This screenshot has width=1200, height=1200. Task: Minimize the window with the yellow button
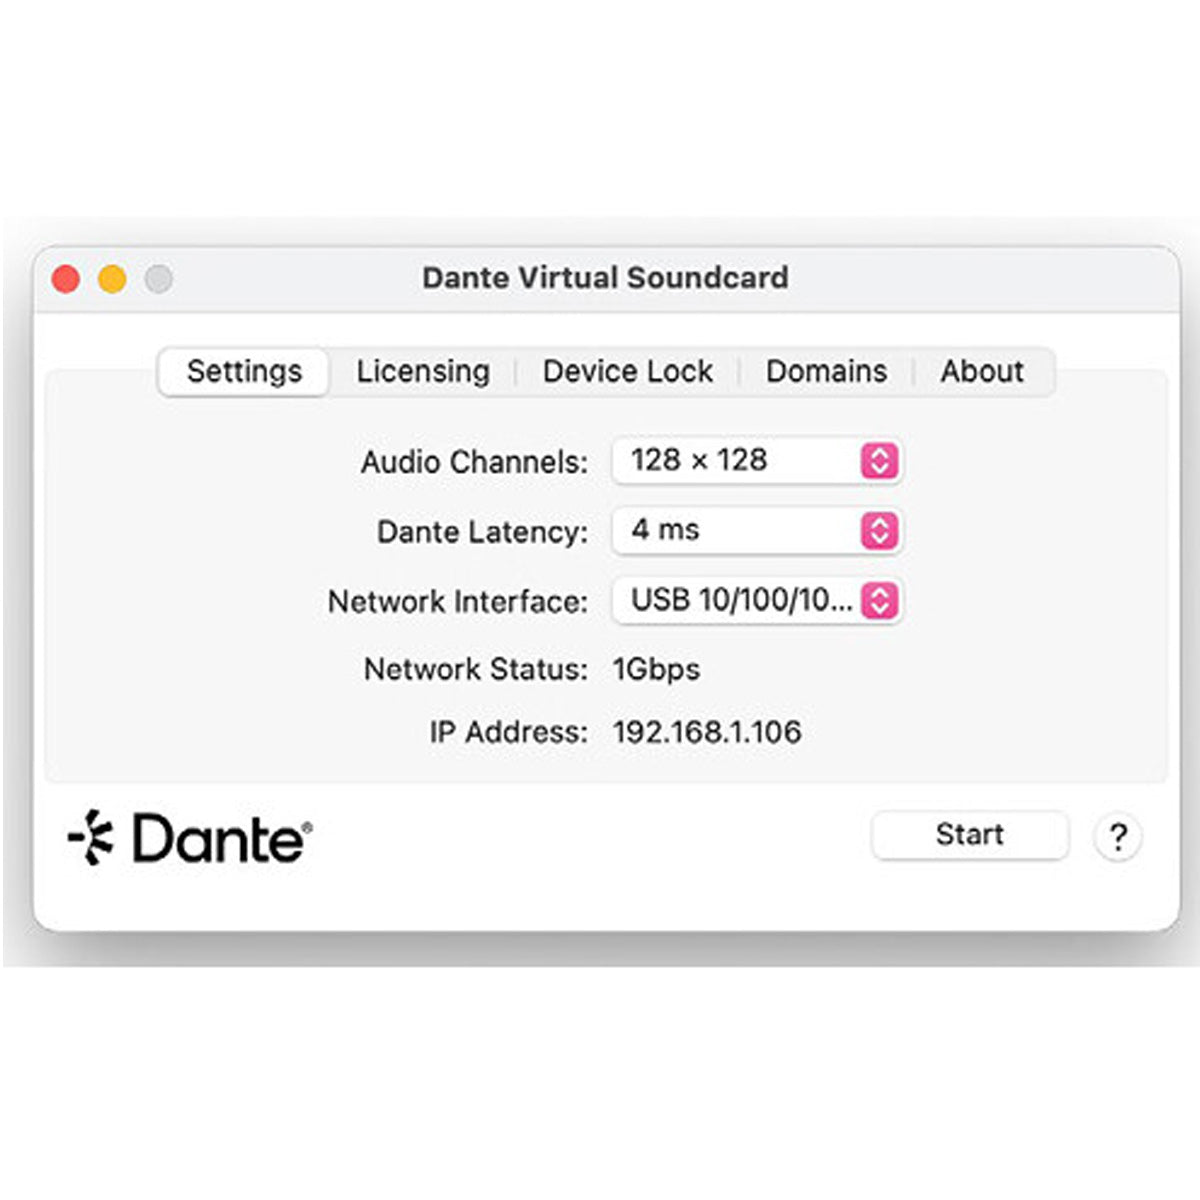pos(112,279)
